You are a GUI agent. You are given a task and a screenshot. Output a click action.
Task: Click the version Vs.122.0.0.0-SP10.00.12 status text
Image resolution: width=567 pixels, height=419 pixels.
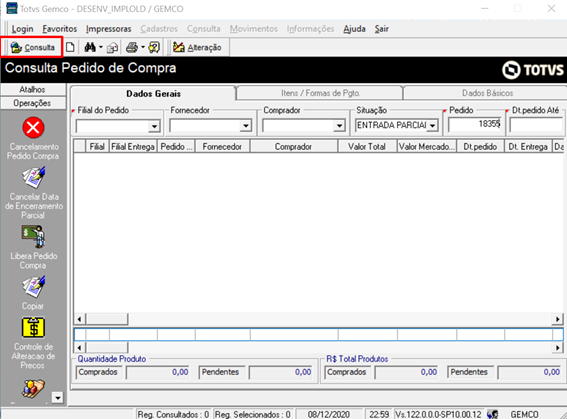[x=438, y=414]
